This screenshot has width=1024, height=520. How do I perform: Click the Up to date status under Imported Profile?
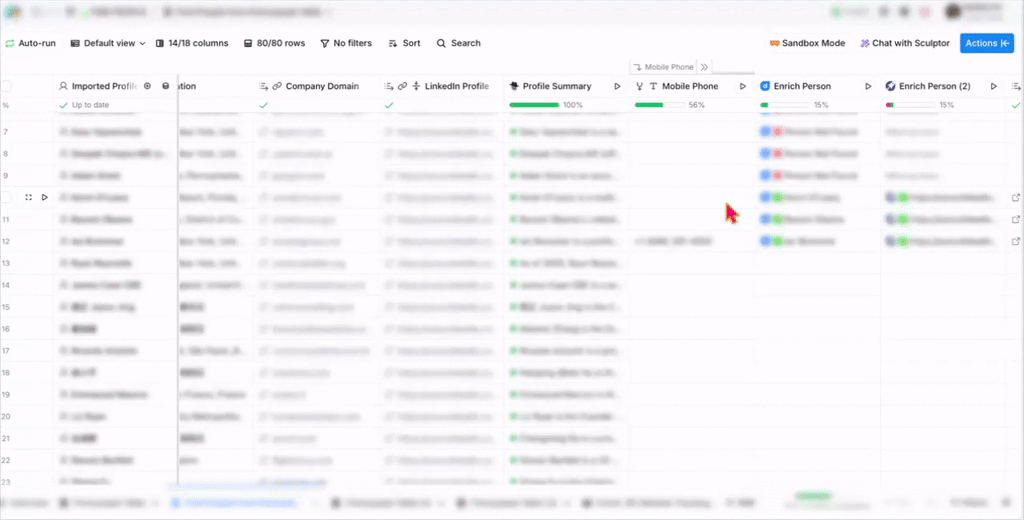point(84,105)
